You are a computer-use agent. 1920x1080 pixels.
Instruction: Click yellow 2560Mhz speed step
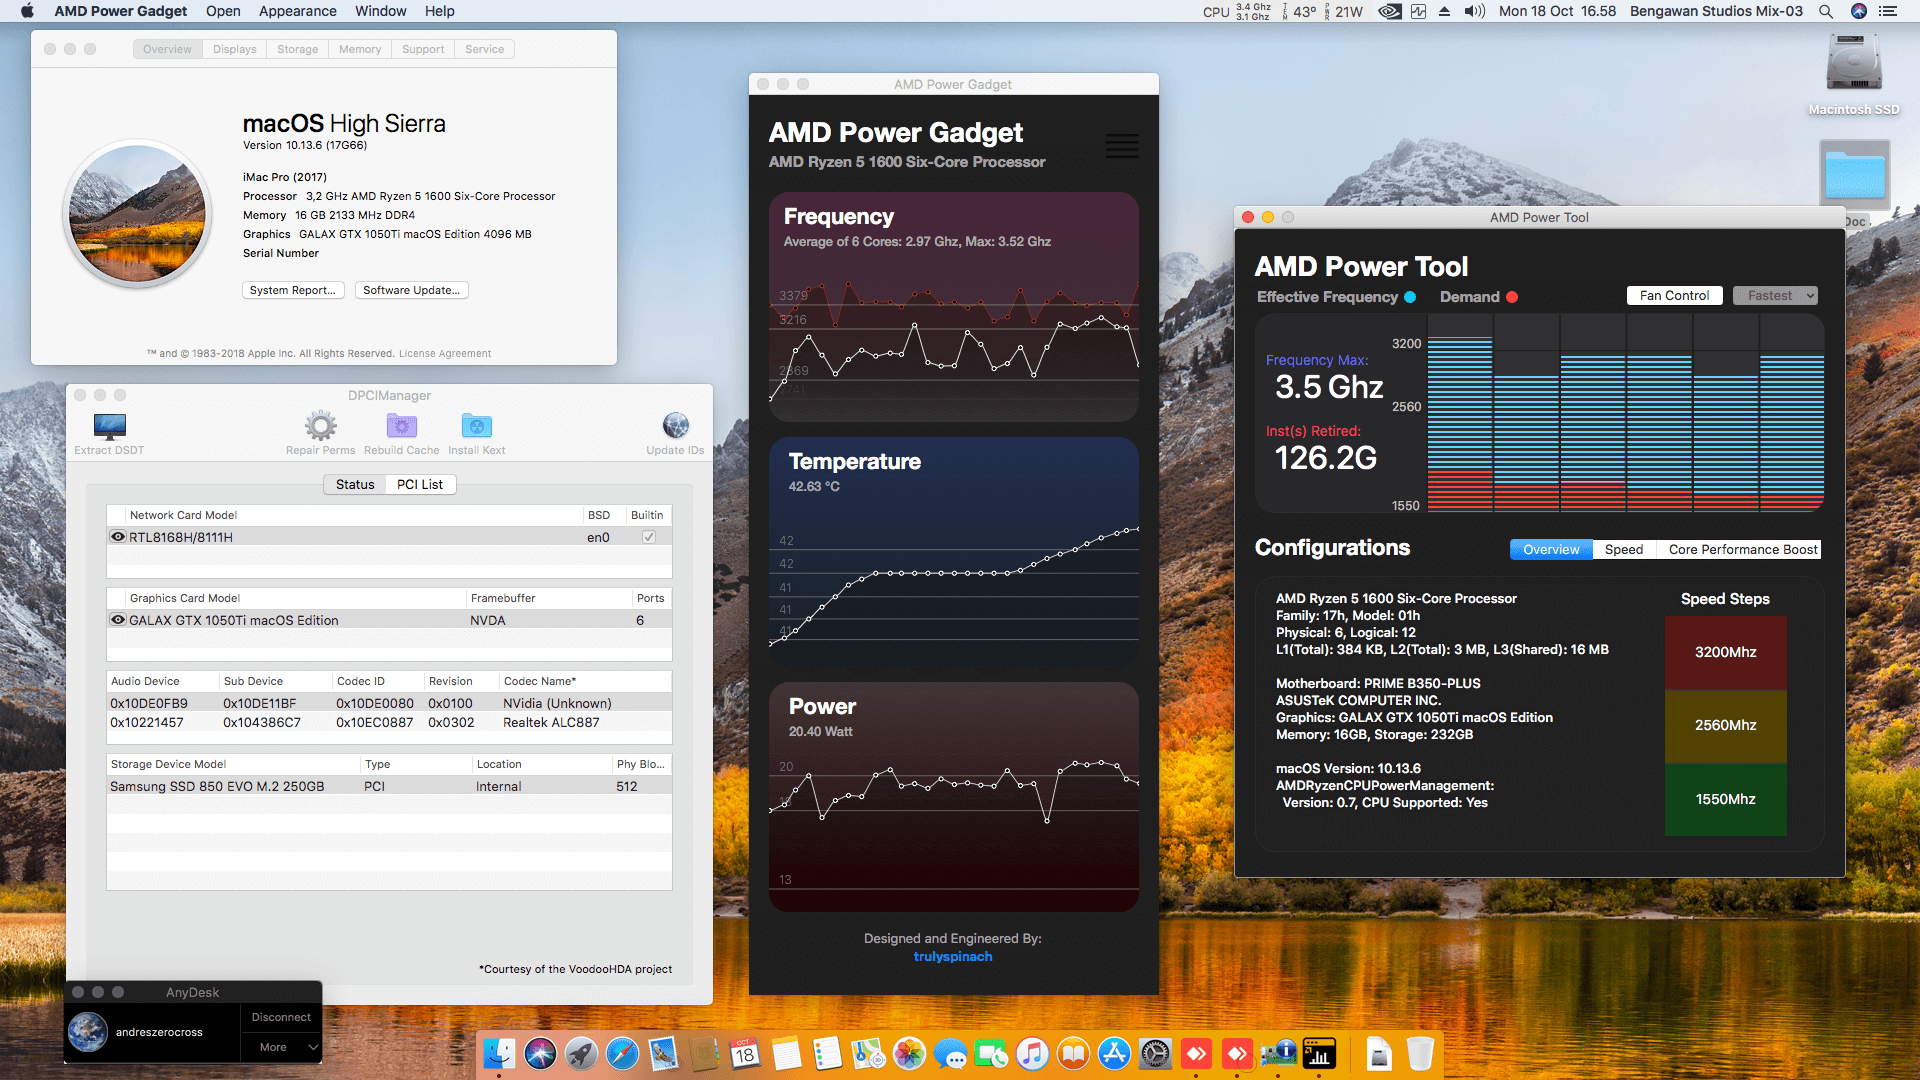[x=1725, y=725]
